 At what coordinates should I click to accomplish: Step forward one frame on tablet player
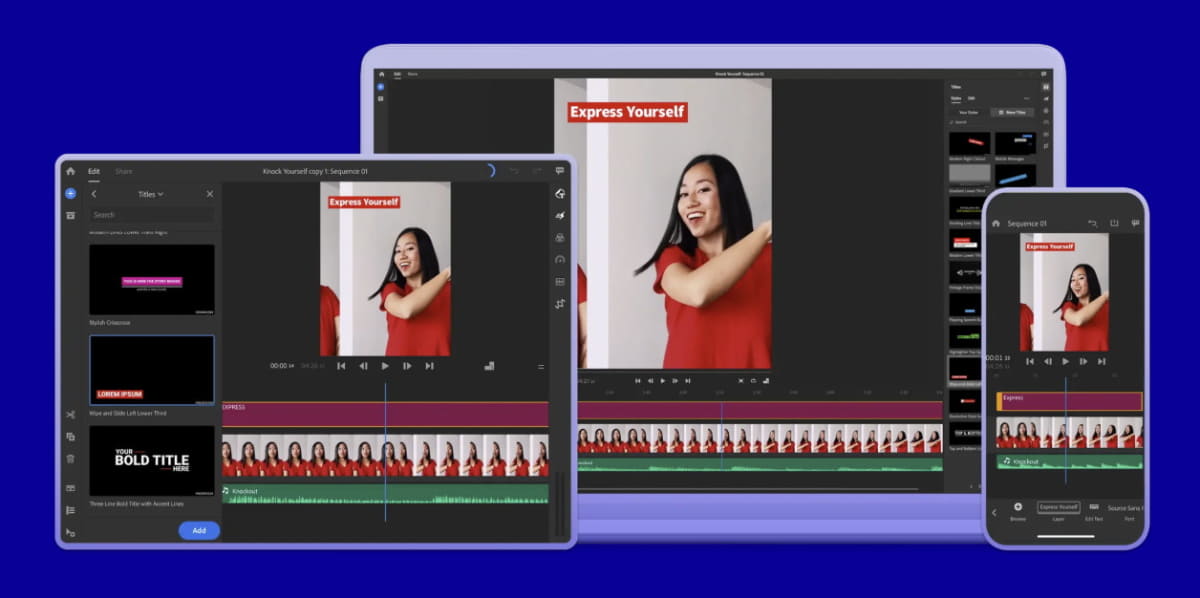tap(407, 366)
